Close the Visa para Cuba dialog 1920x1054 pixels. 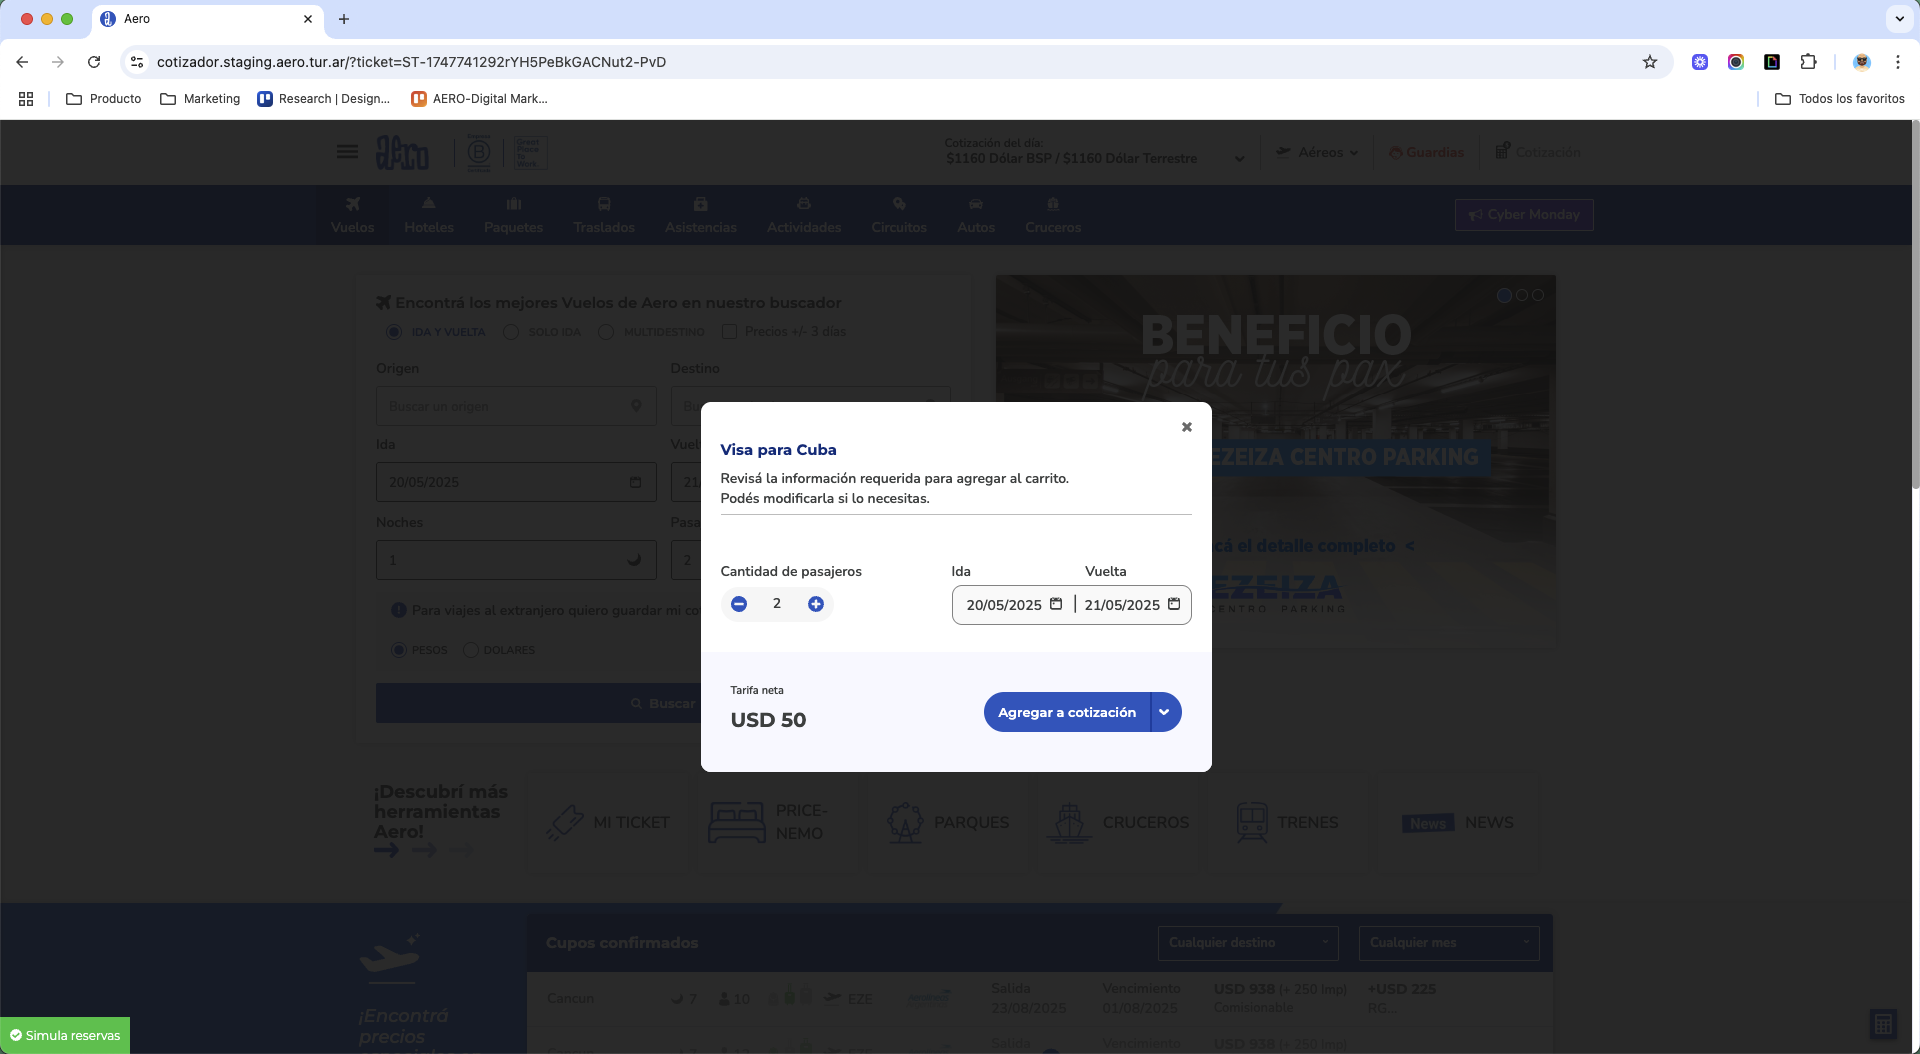tap(1186, 427)
